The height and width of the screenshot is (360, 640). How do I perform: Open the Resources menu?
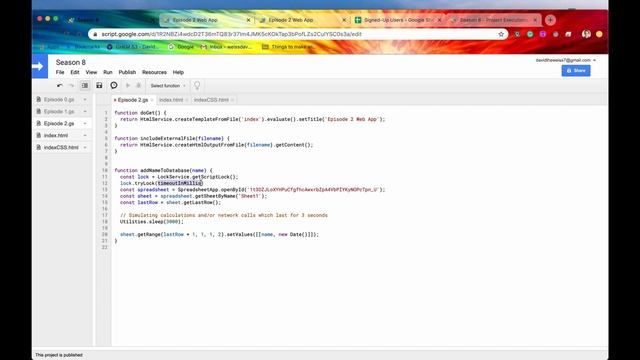(x=154, y=72)
